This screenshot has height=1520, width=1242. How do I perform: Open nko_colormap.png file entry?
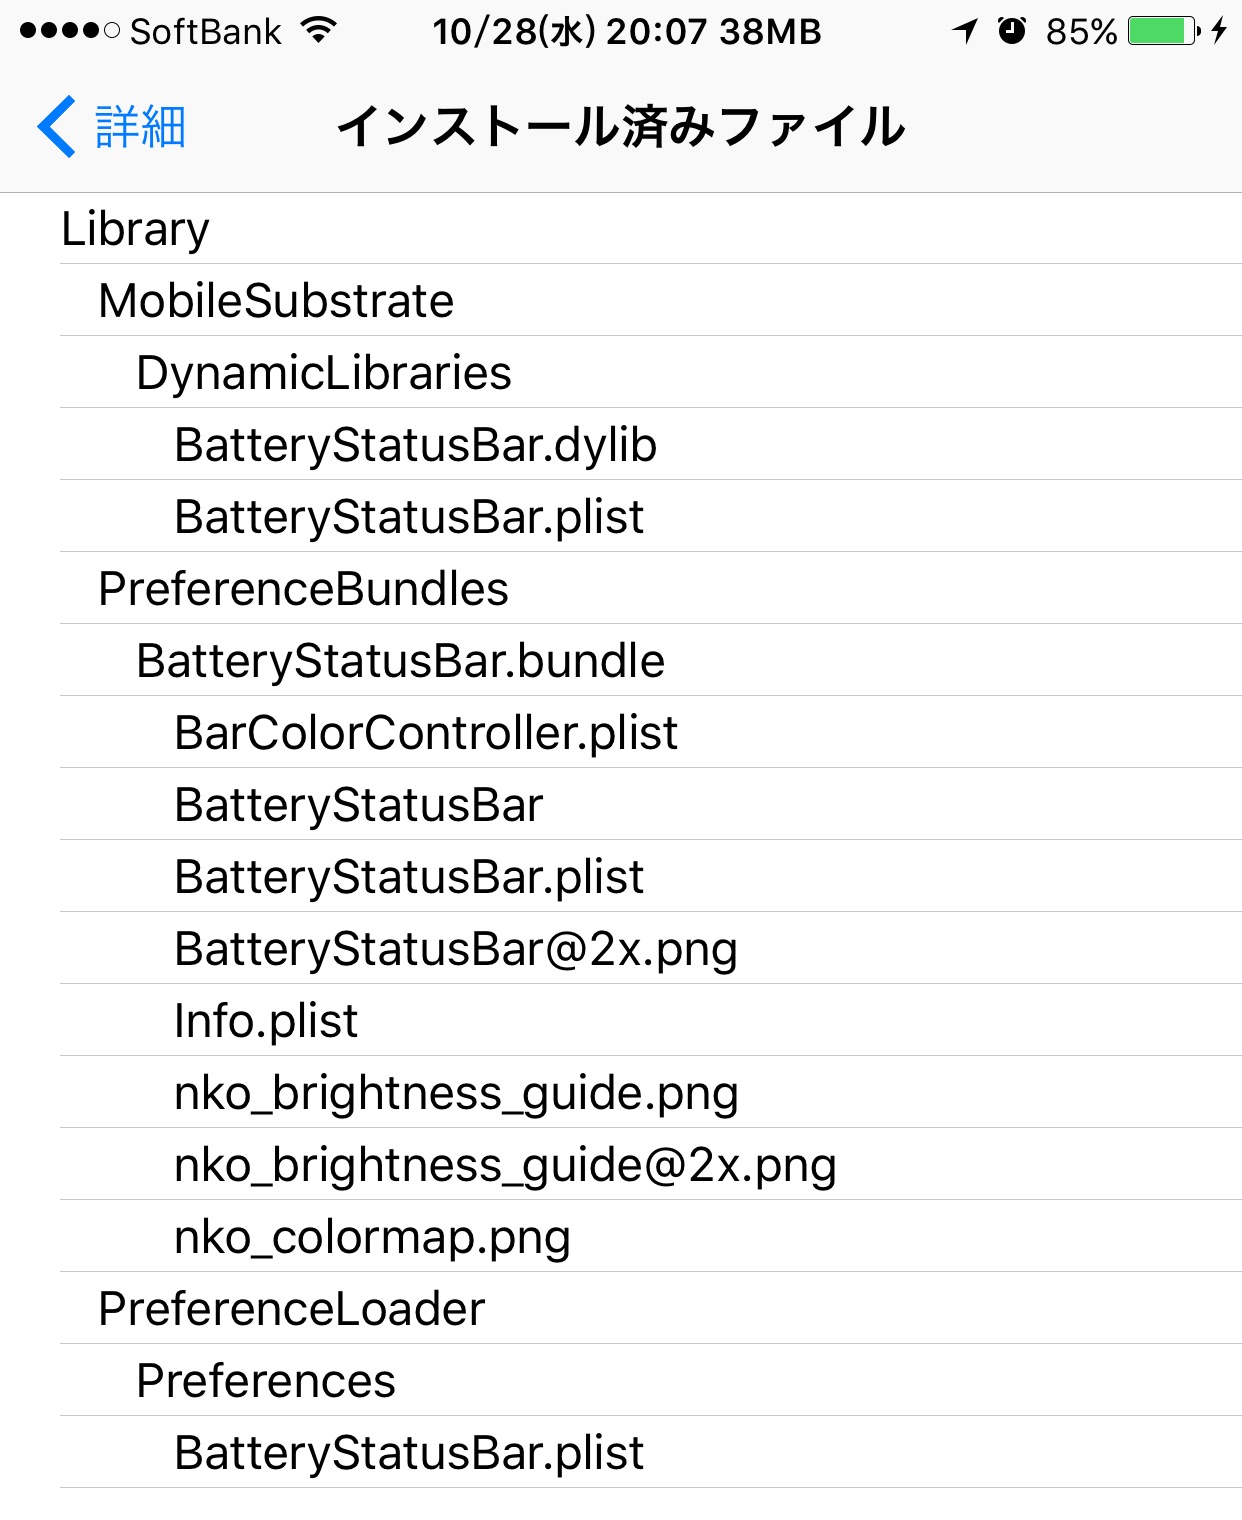(x=651, y=1237)
